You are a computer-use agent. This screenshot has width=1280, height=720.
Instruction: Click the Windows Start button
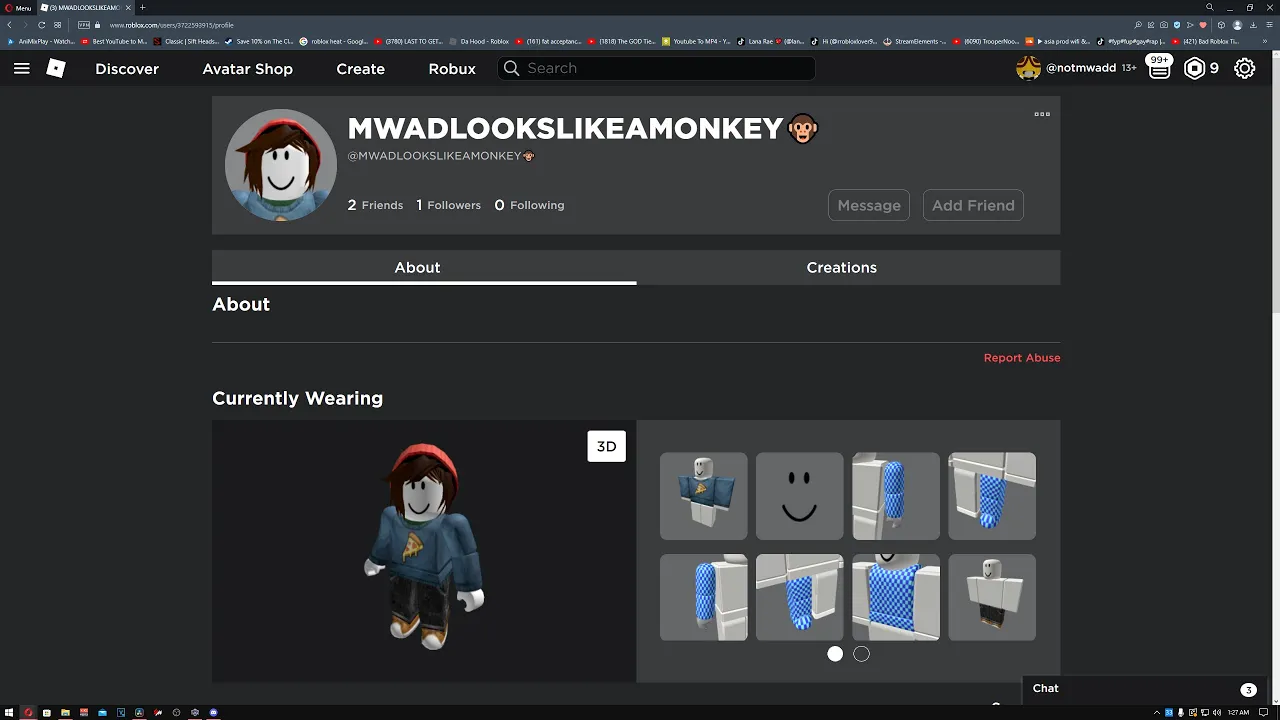[x=9, y=712]
